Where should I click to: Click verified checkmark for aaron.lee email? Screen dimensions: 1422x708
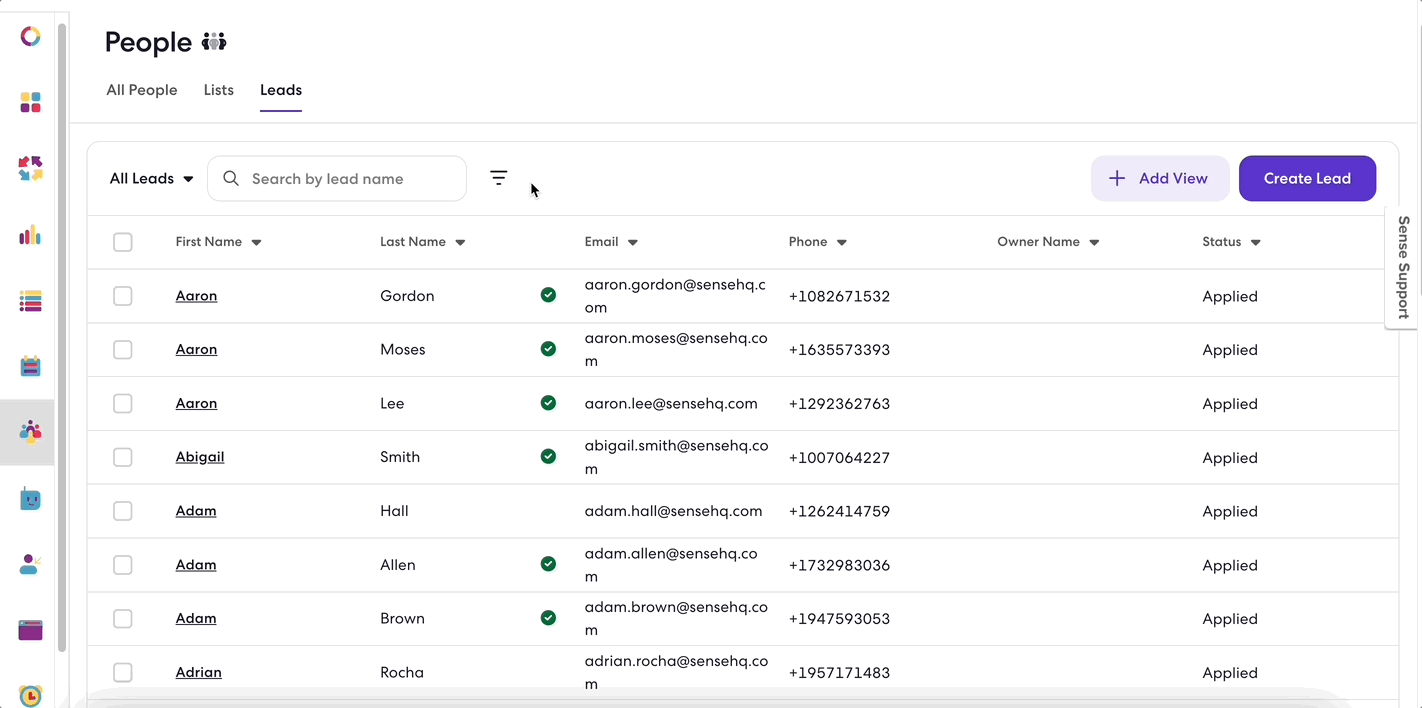(548, 403)
